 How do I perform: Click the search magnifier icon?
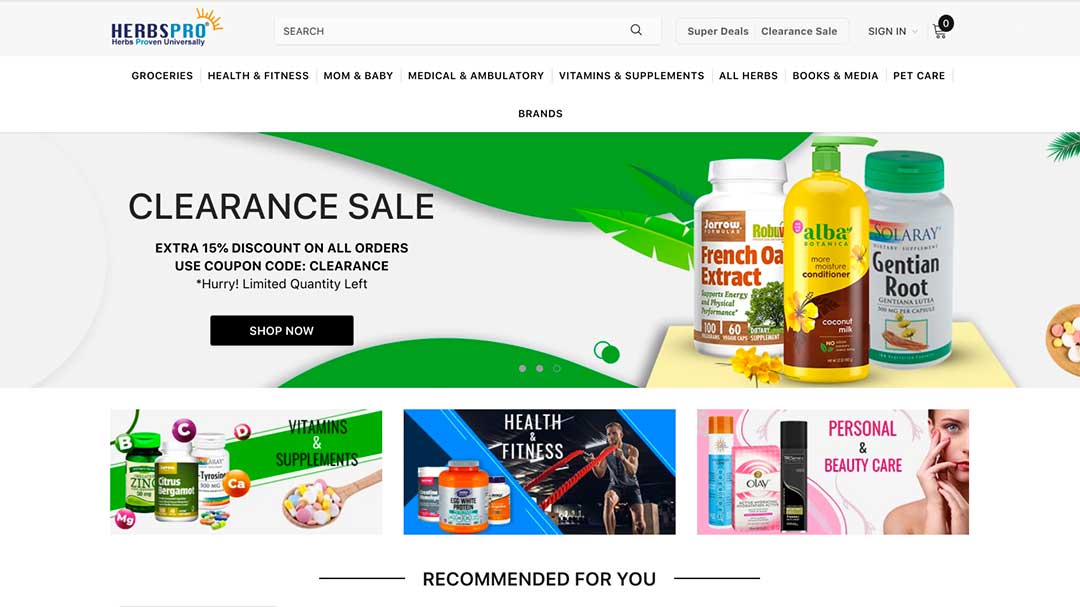coord(636,30)
